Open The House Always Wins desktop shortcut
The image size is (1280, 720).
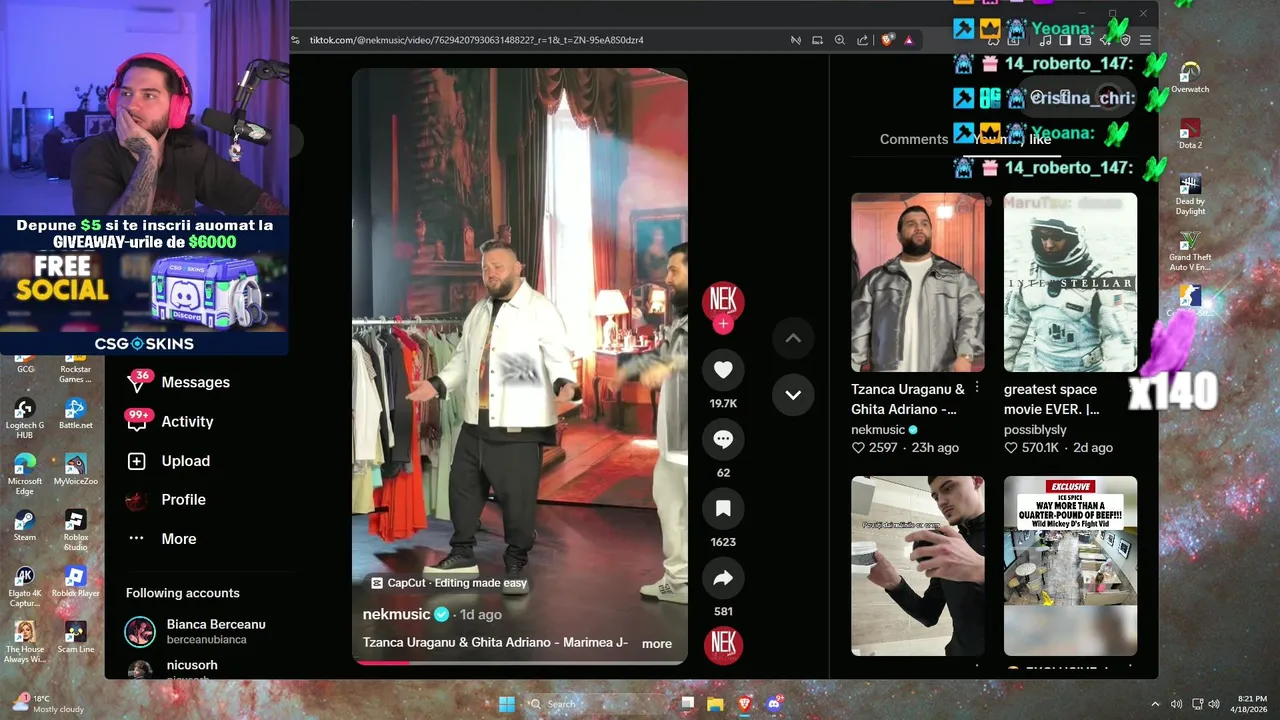click(x=25, y=643)
